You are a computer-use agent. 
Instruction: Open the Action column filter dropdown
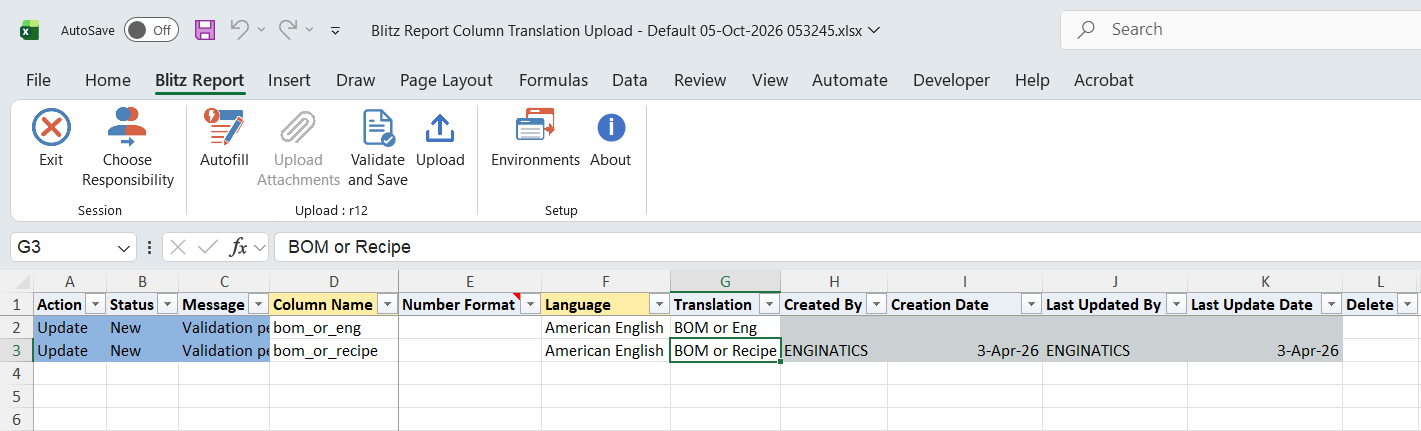coord(96,304)
